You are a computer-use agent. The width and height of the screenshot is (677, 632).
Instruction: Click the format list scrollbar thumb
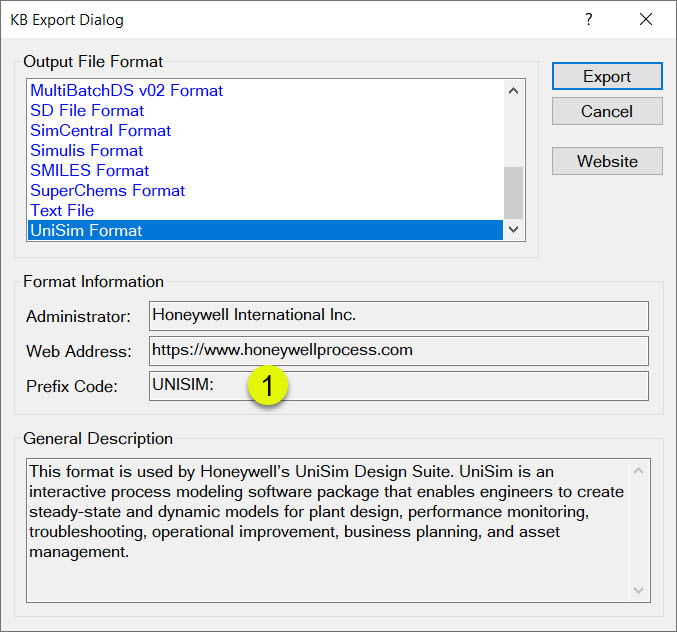click(x=513, y=191)
